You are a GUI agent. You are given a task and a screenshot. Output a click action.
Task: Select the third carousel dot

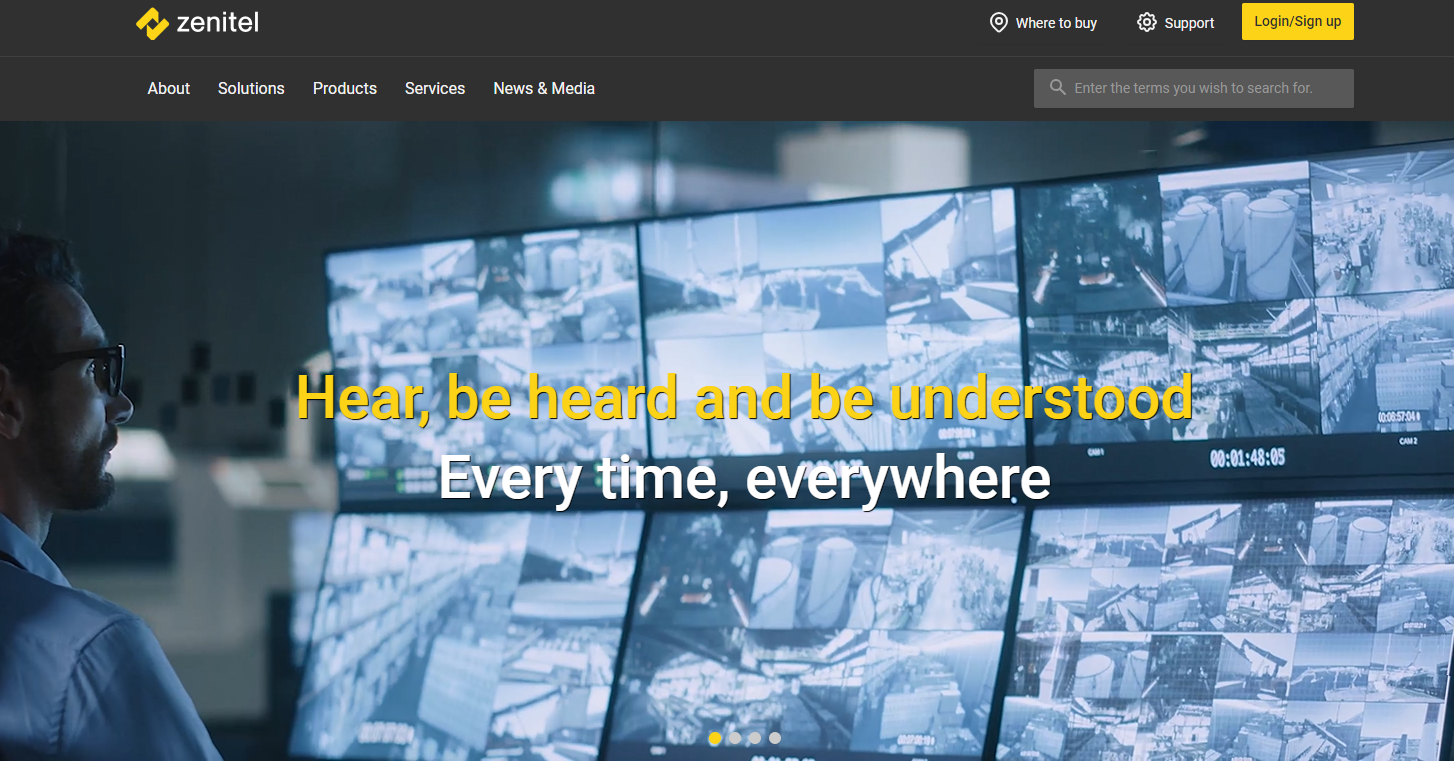click(x=755, y=738)
